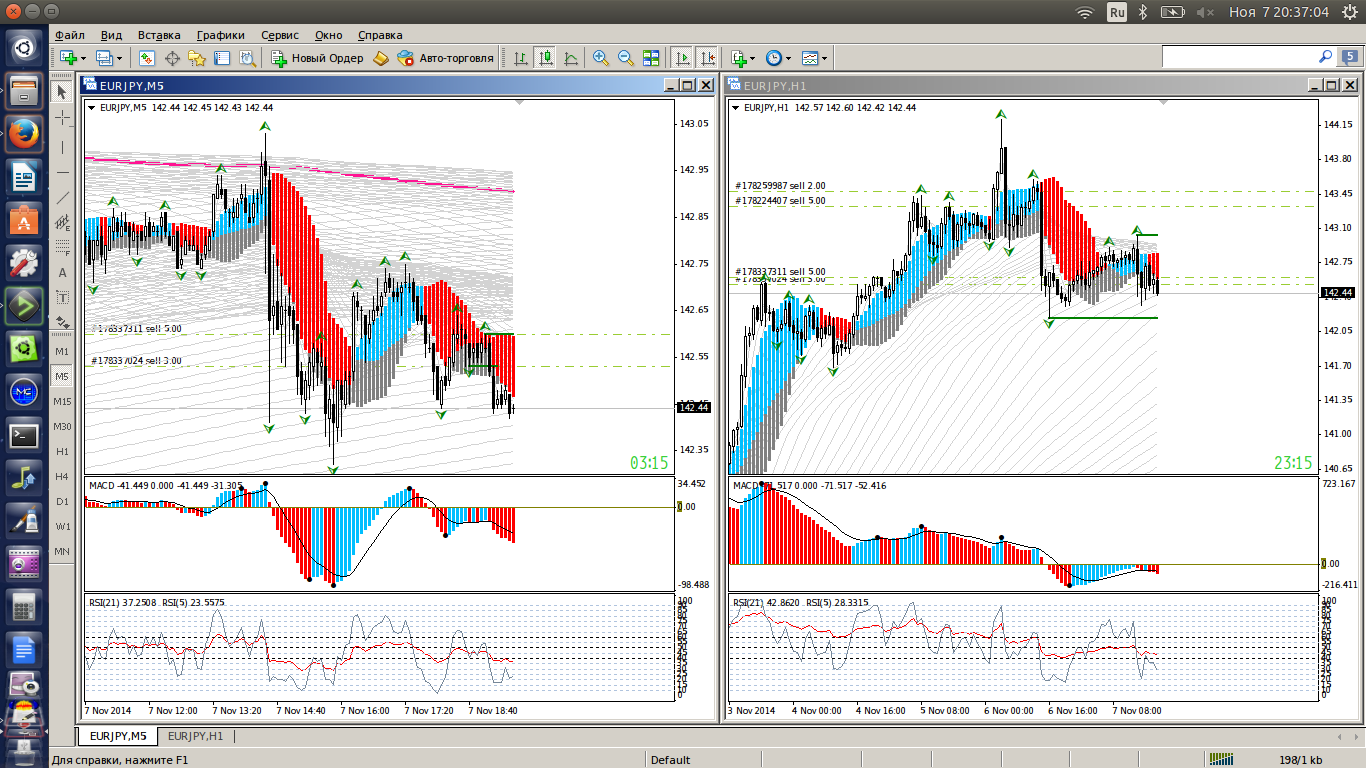Viewport: 1366px width, 768px height.
Task: Click the 198/1 kb connection status
Action: click(1300, 760)
